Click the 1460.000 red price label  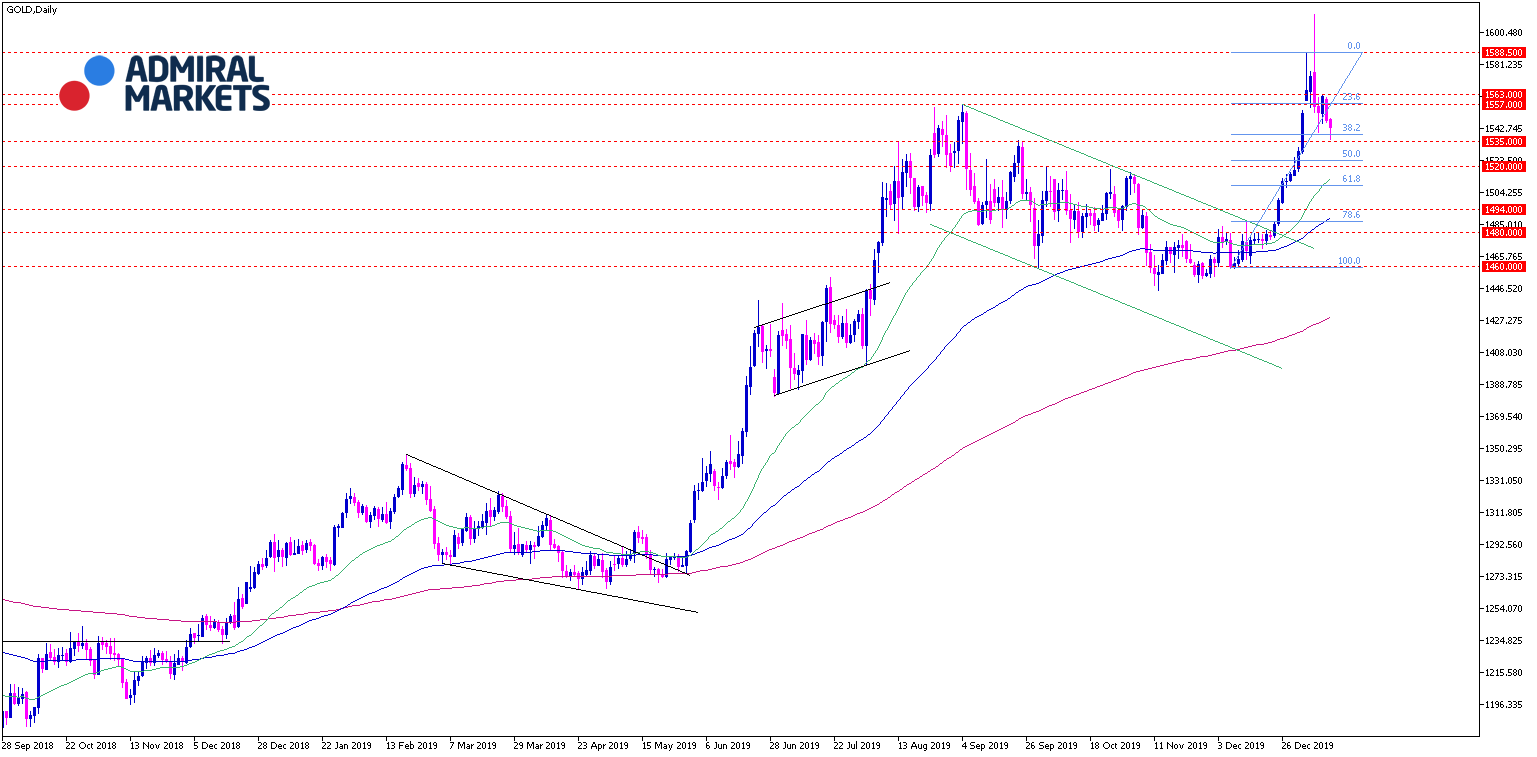[1503, 267]
